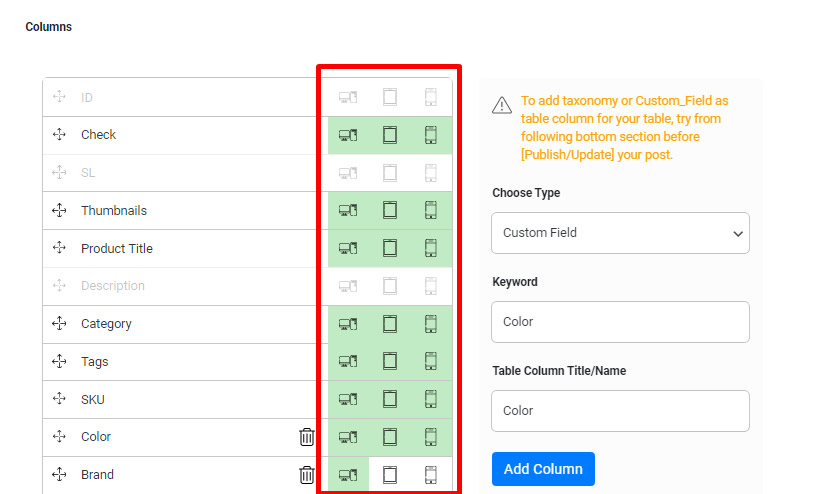Toggle tablet visibility for Product Title
The width and height of the screenshot is (814, 494).
coord(390,248)
